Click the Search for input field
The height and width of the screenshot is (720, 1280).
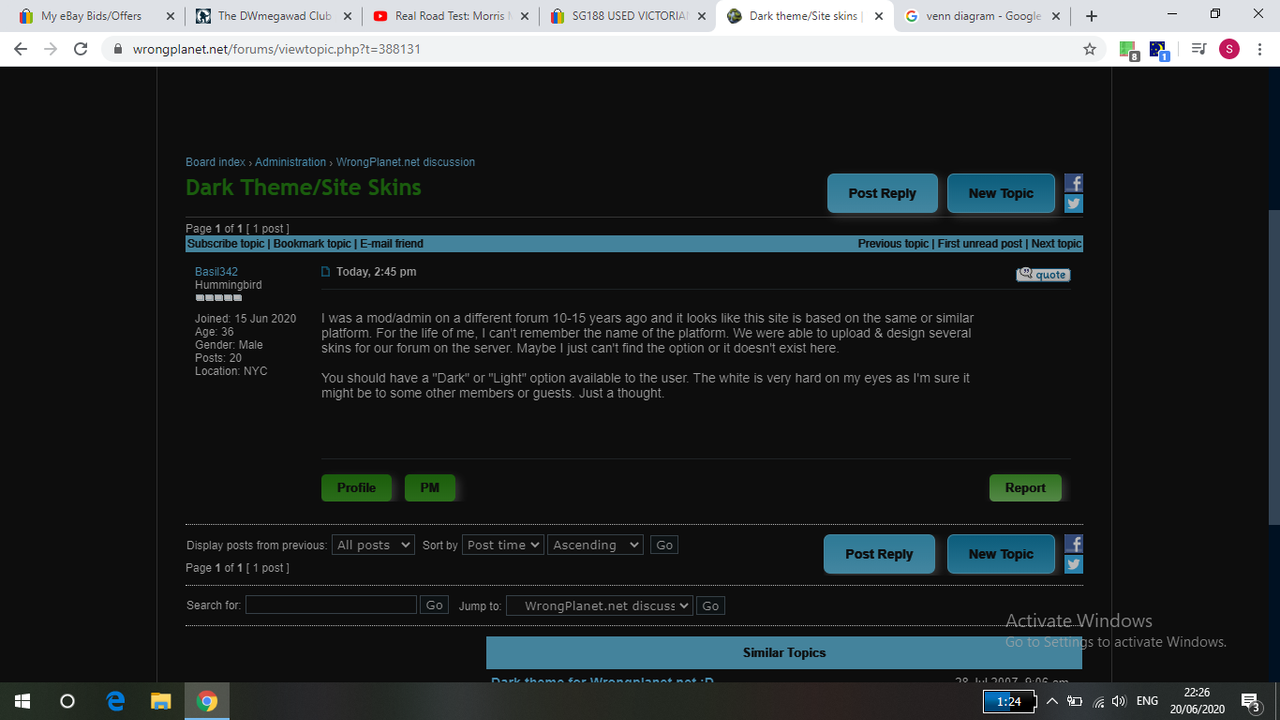point(331,605)
